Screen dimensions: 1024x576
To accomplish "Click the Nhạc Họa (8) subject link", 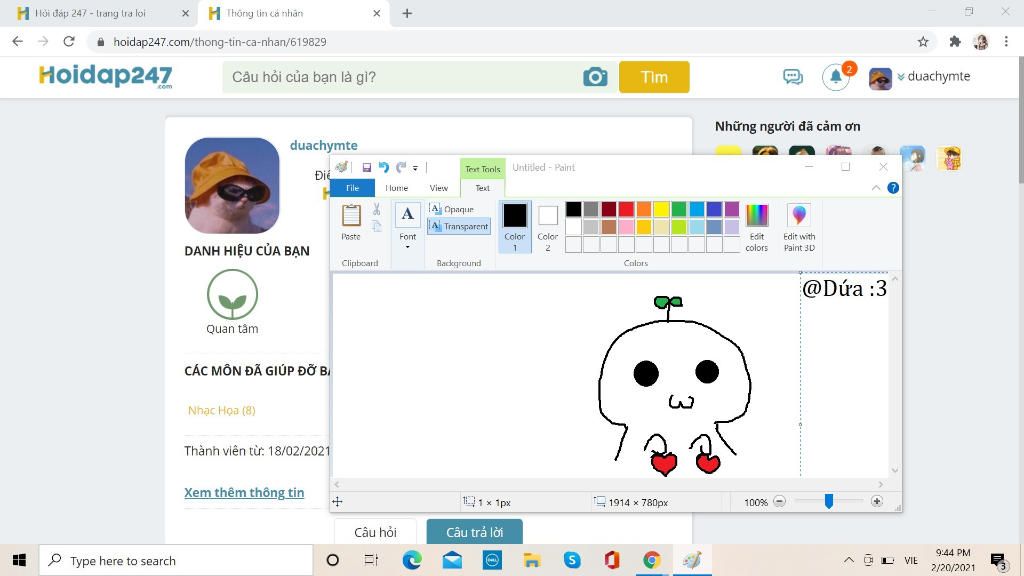I will [221, 410].
